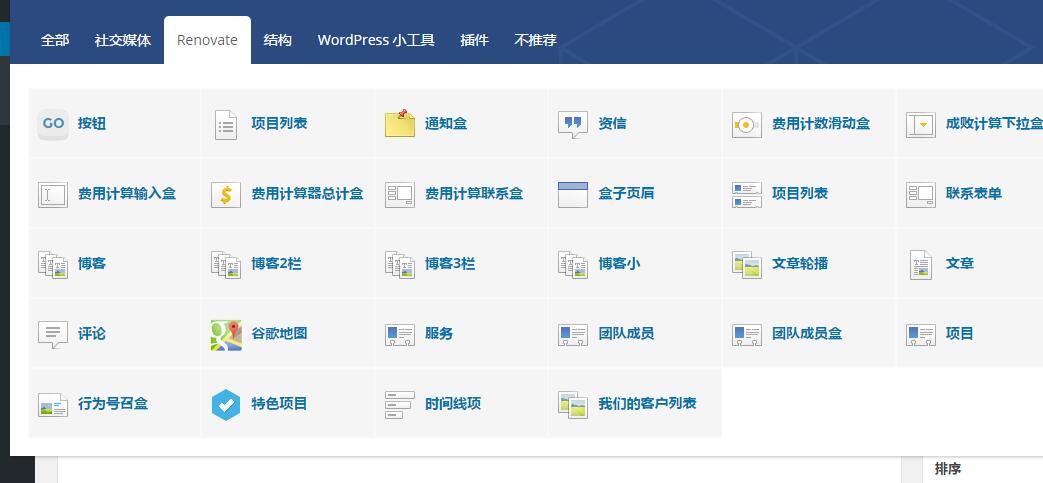Click the 费用计数滑动盒 label
The height and width of the screenshot is (483, 1043).
coord(821,124)
